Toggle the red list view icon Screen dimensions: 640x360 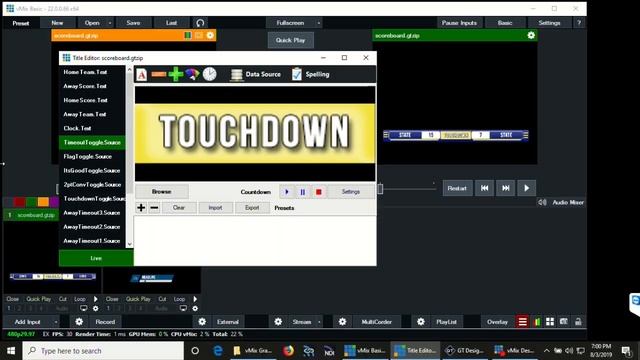pos(522,322)
